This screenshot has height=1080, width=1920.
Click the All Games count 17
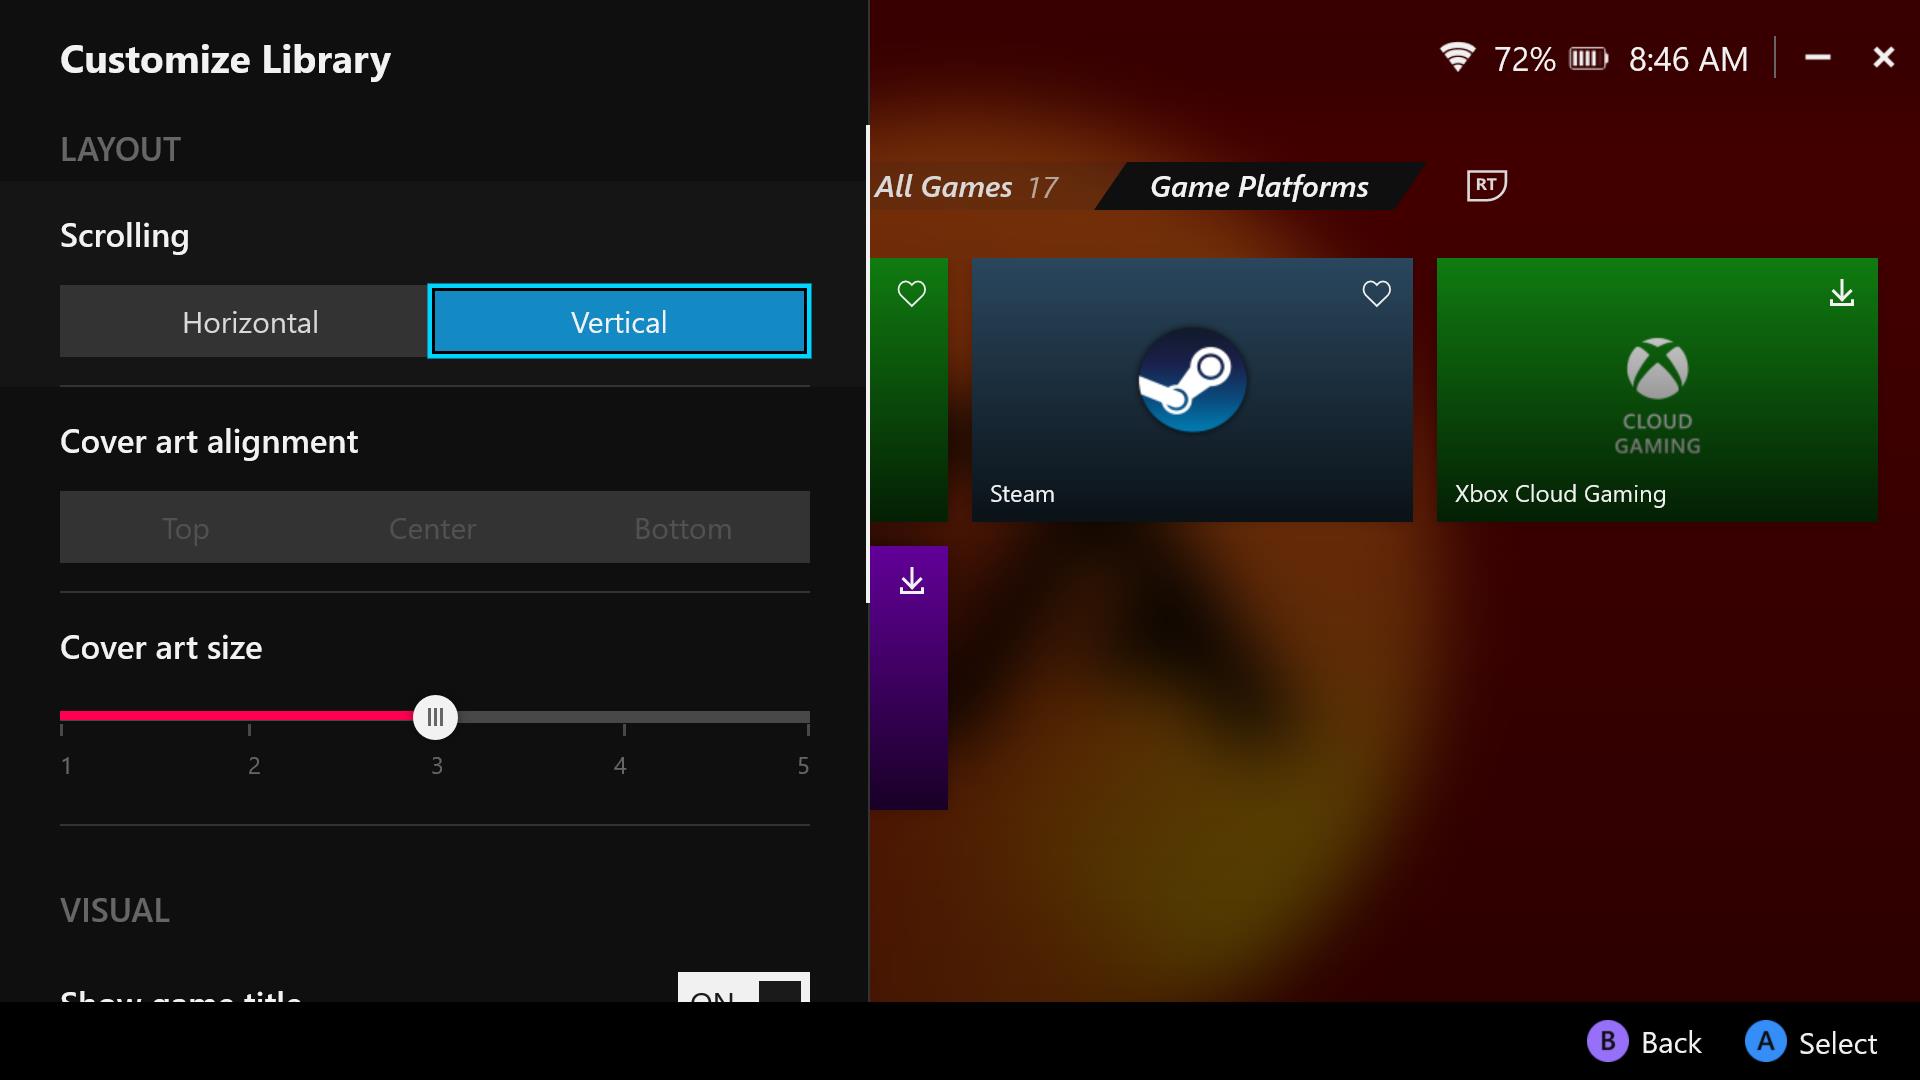[x=1042, y=188]
